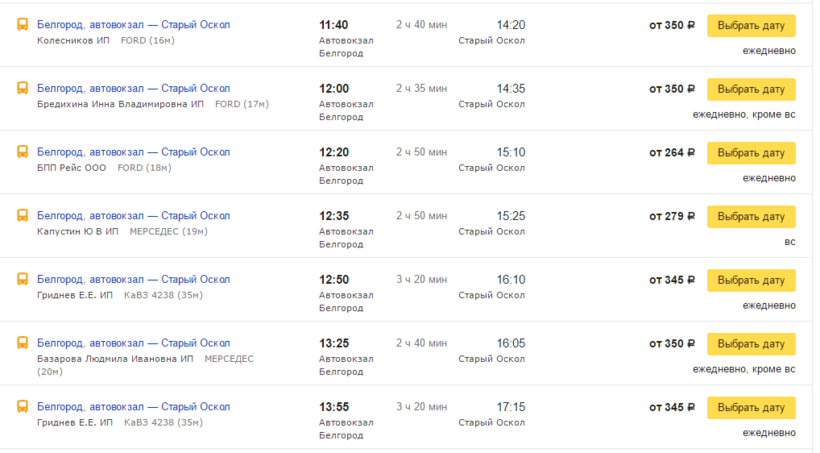
Task: Pick date for the 13:55 departure
Action: 751,408
